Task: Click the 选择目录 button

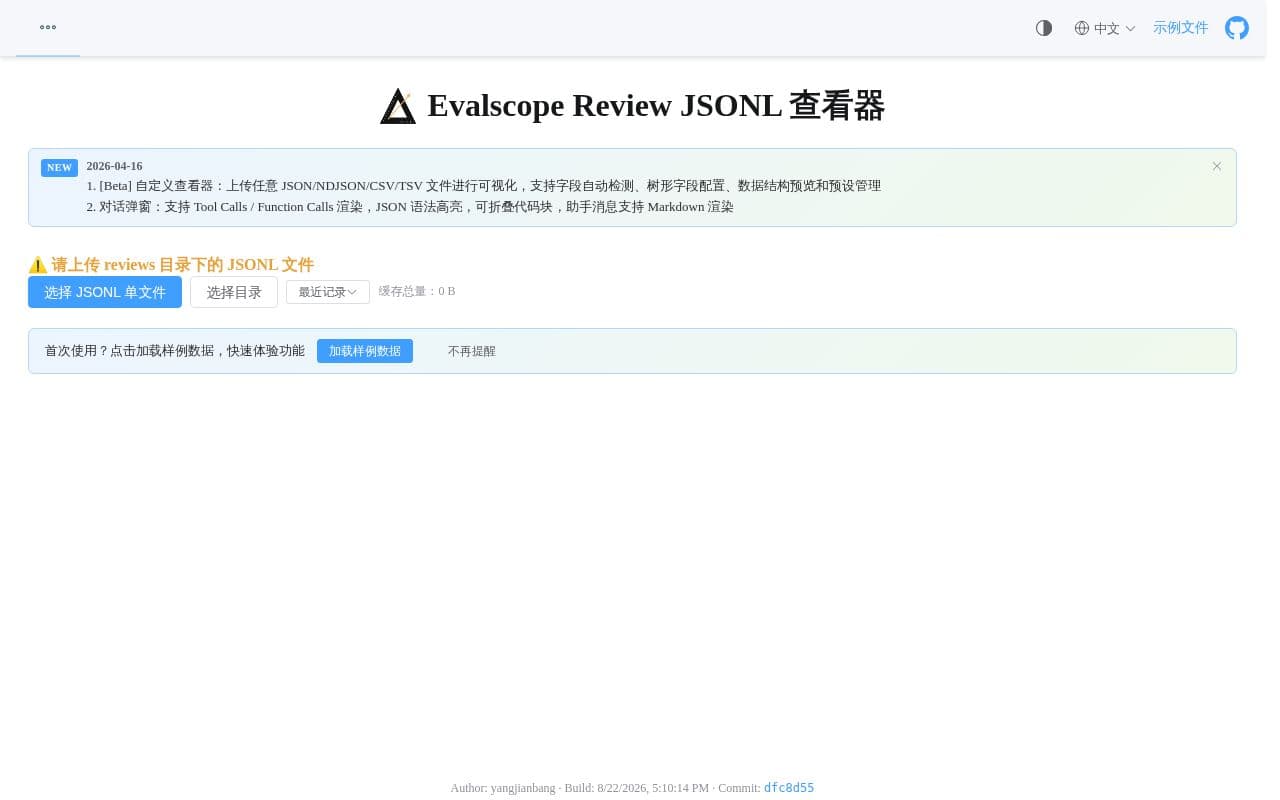Action: tap(234, 292)
